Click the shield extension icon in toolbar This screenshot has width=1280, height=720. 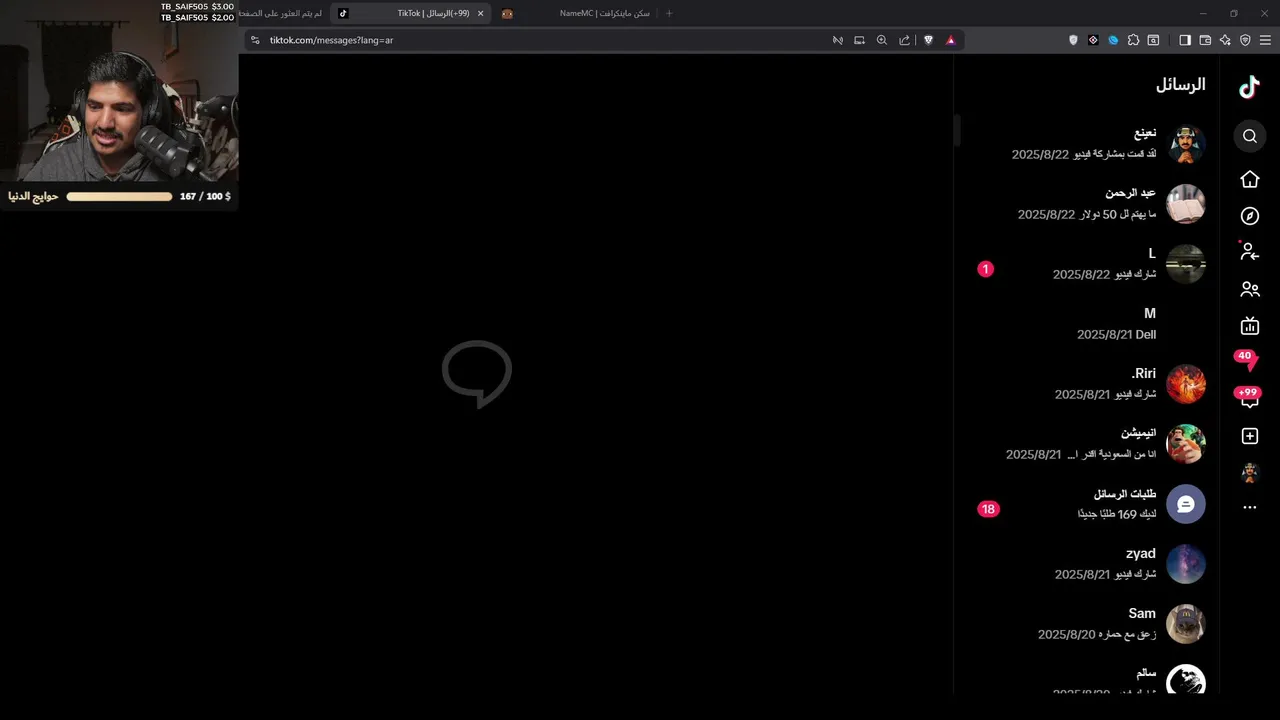coord(1074,40)
